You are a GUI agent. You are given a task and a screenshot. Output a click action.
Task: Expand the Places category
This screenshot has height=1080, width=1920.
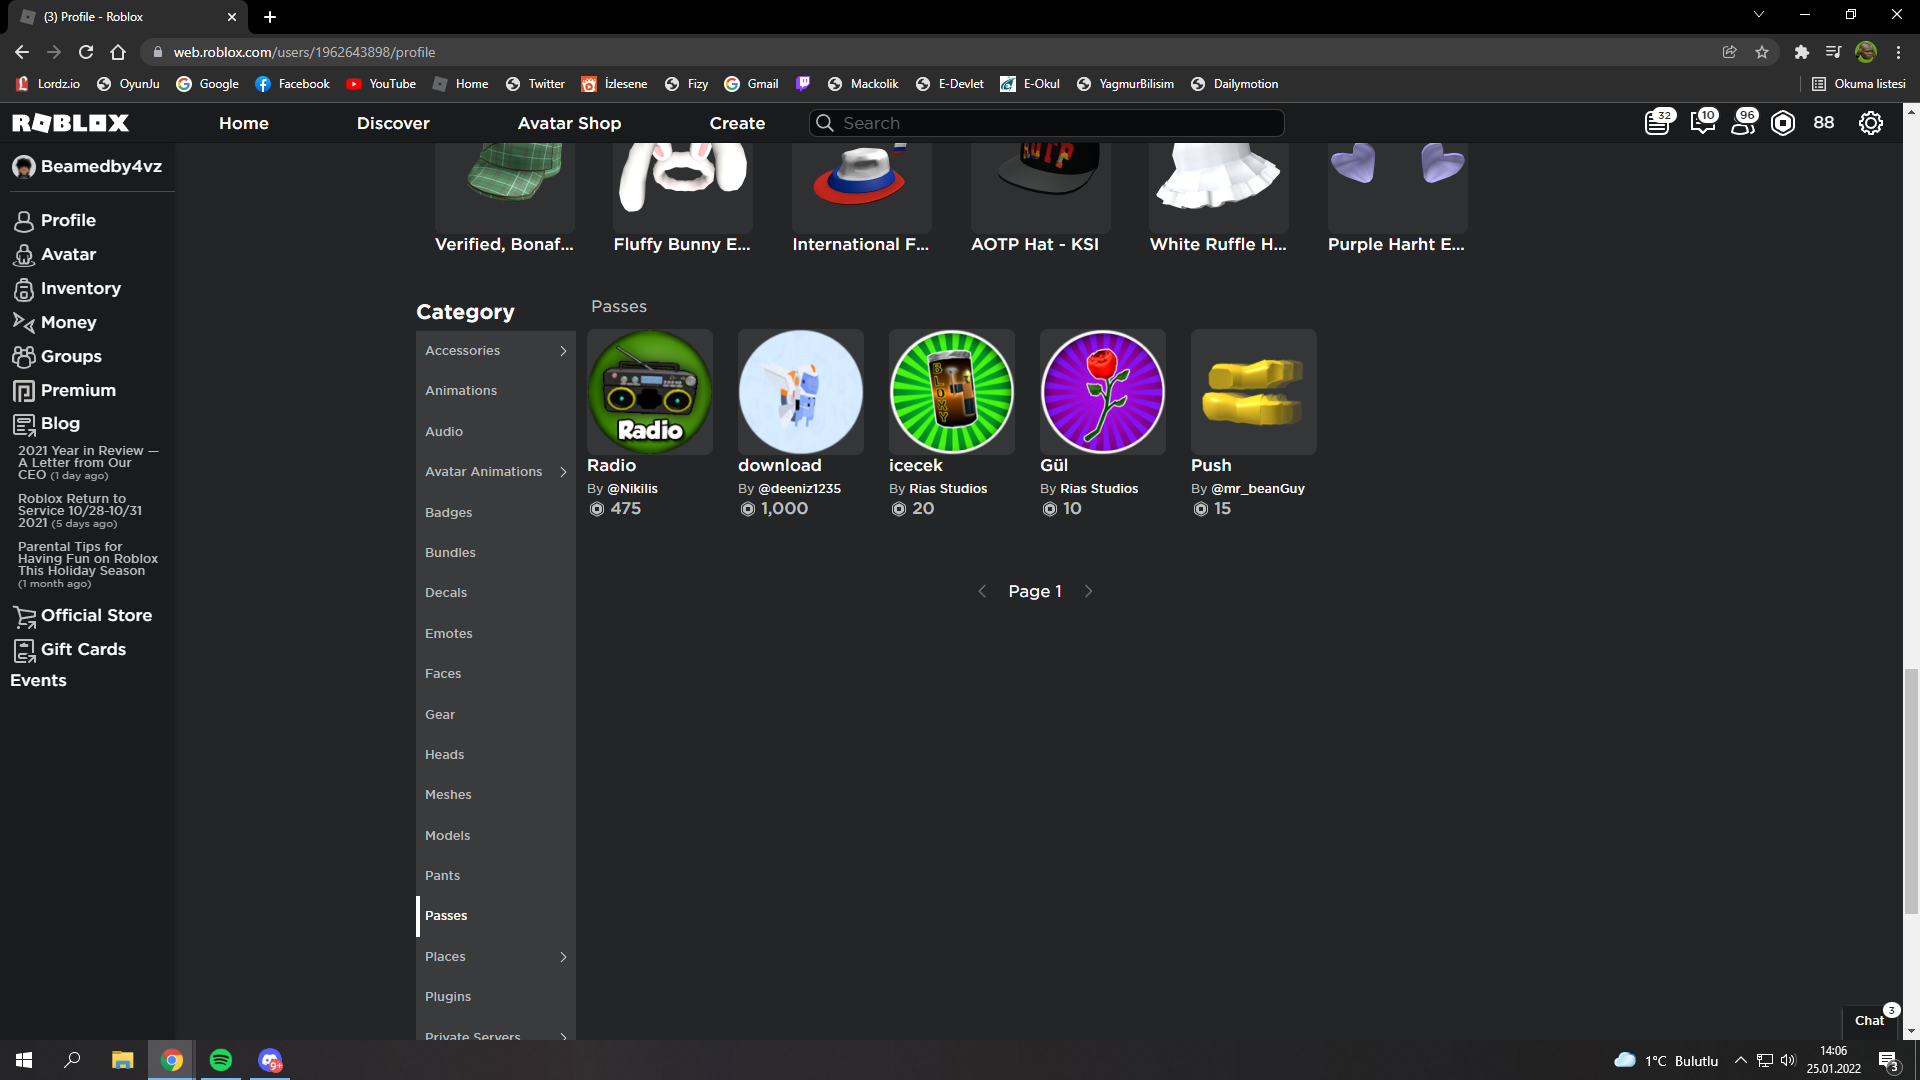[563, 957]
